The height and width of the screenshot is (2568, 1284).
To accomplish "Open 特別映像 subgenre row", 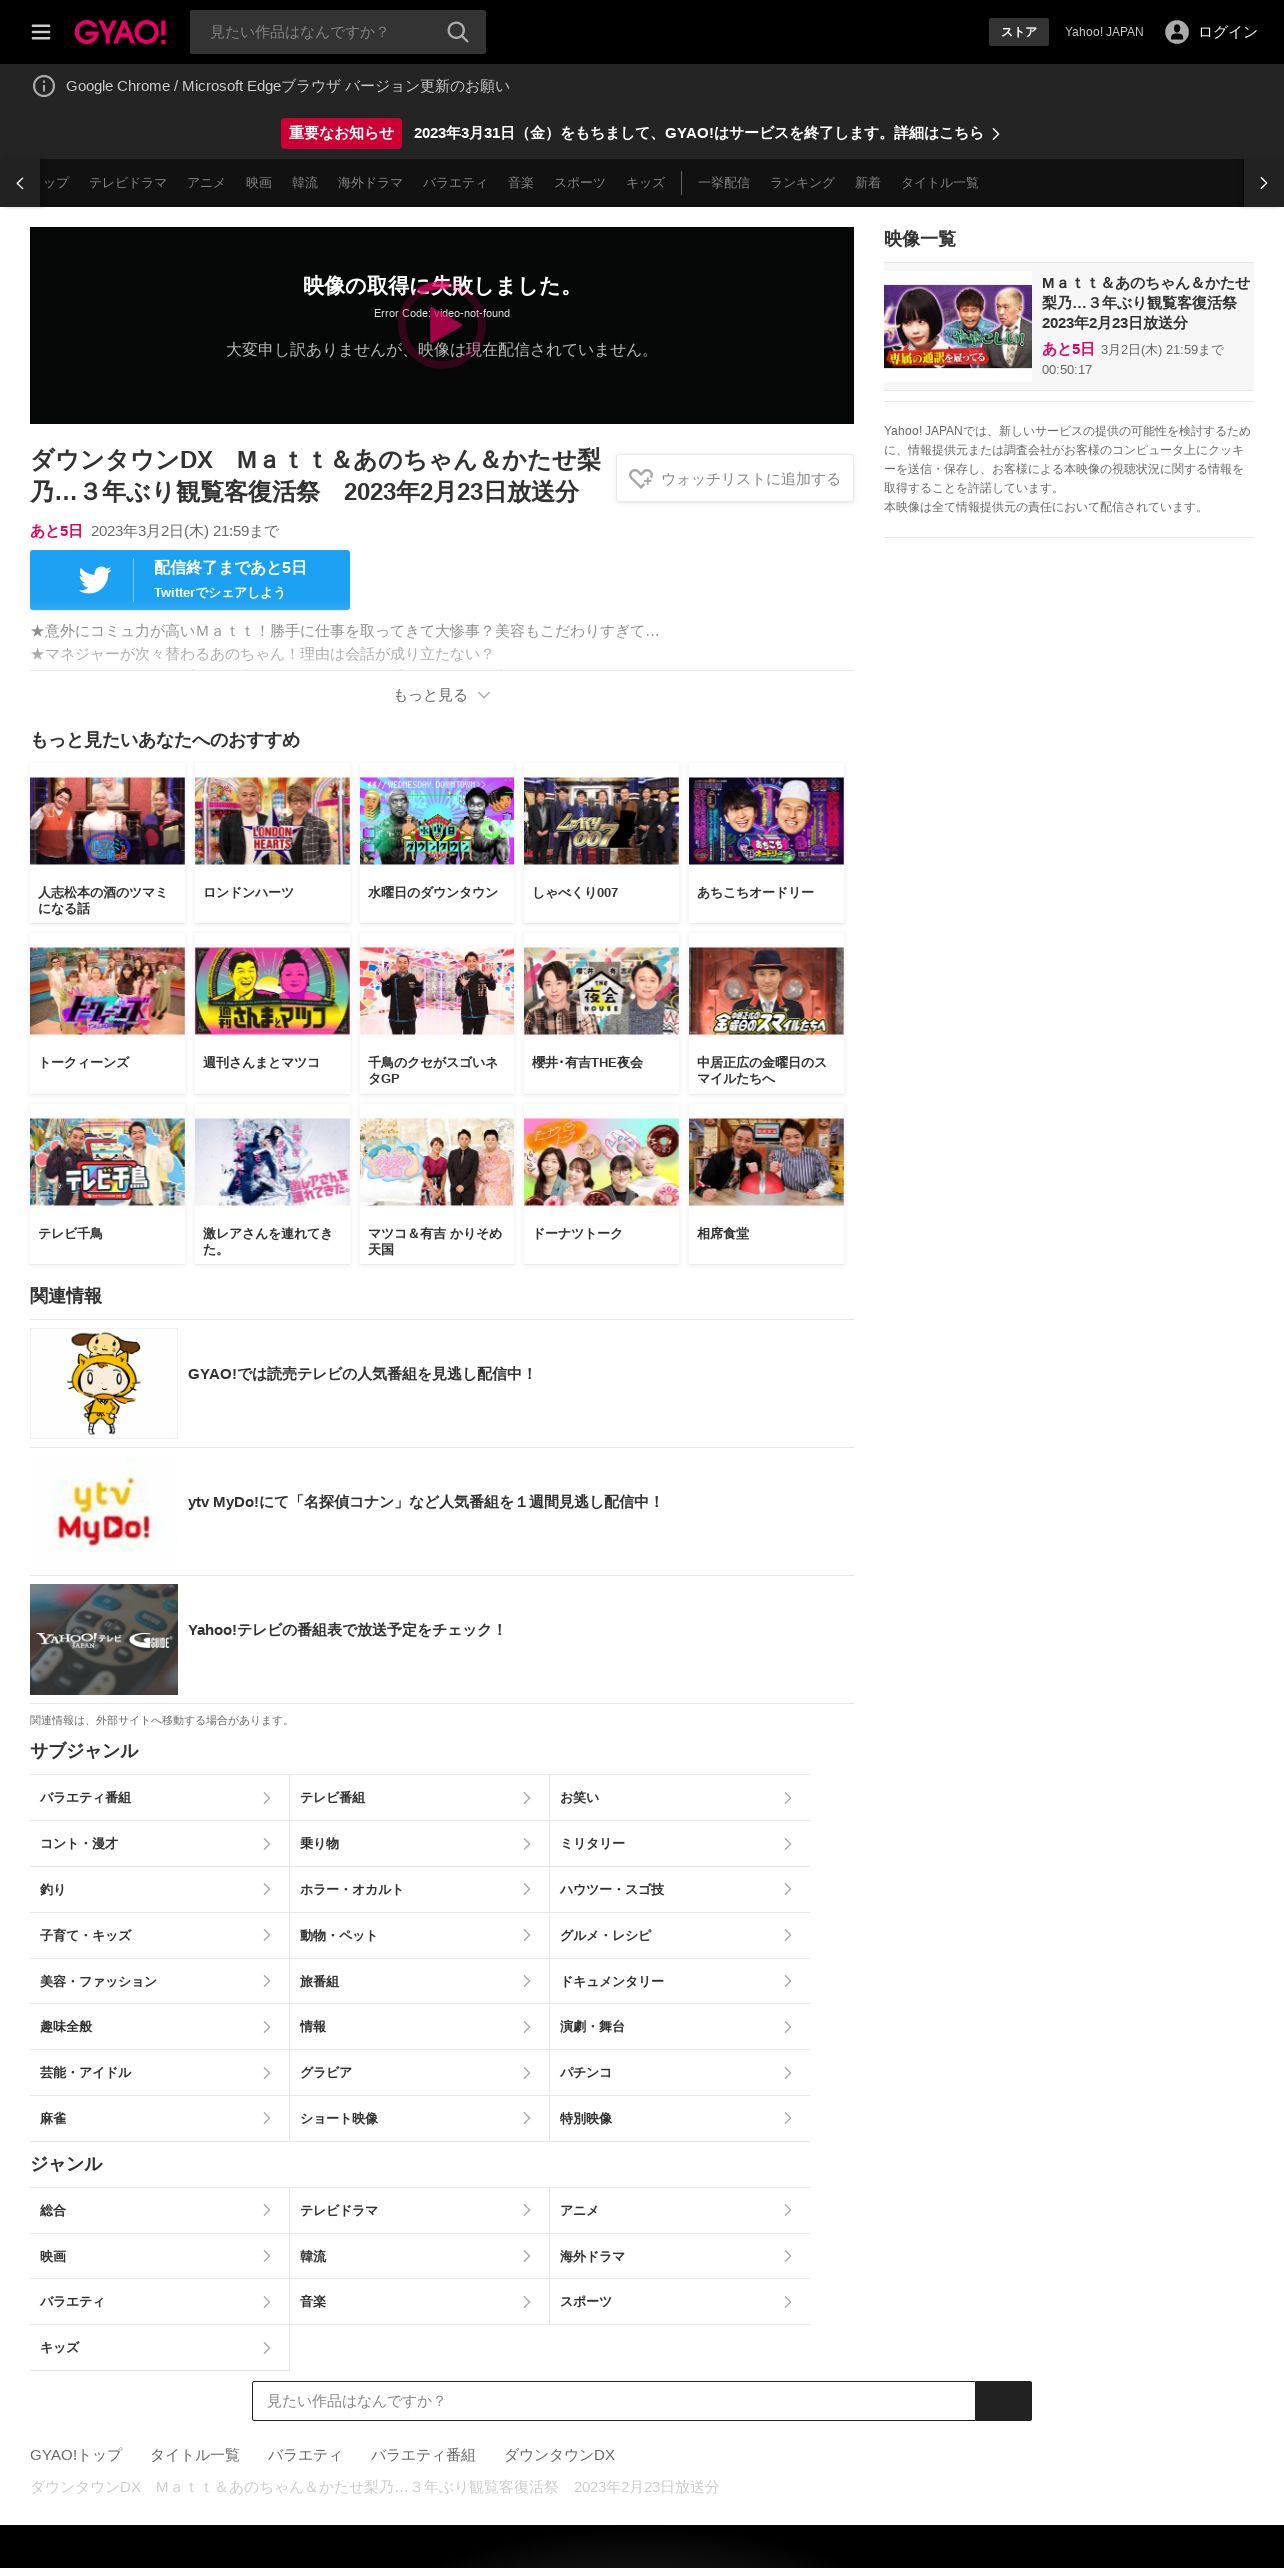I will (680, 2119).
